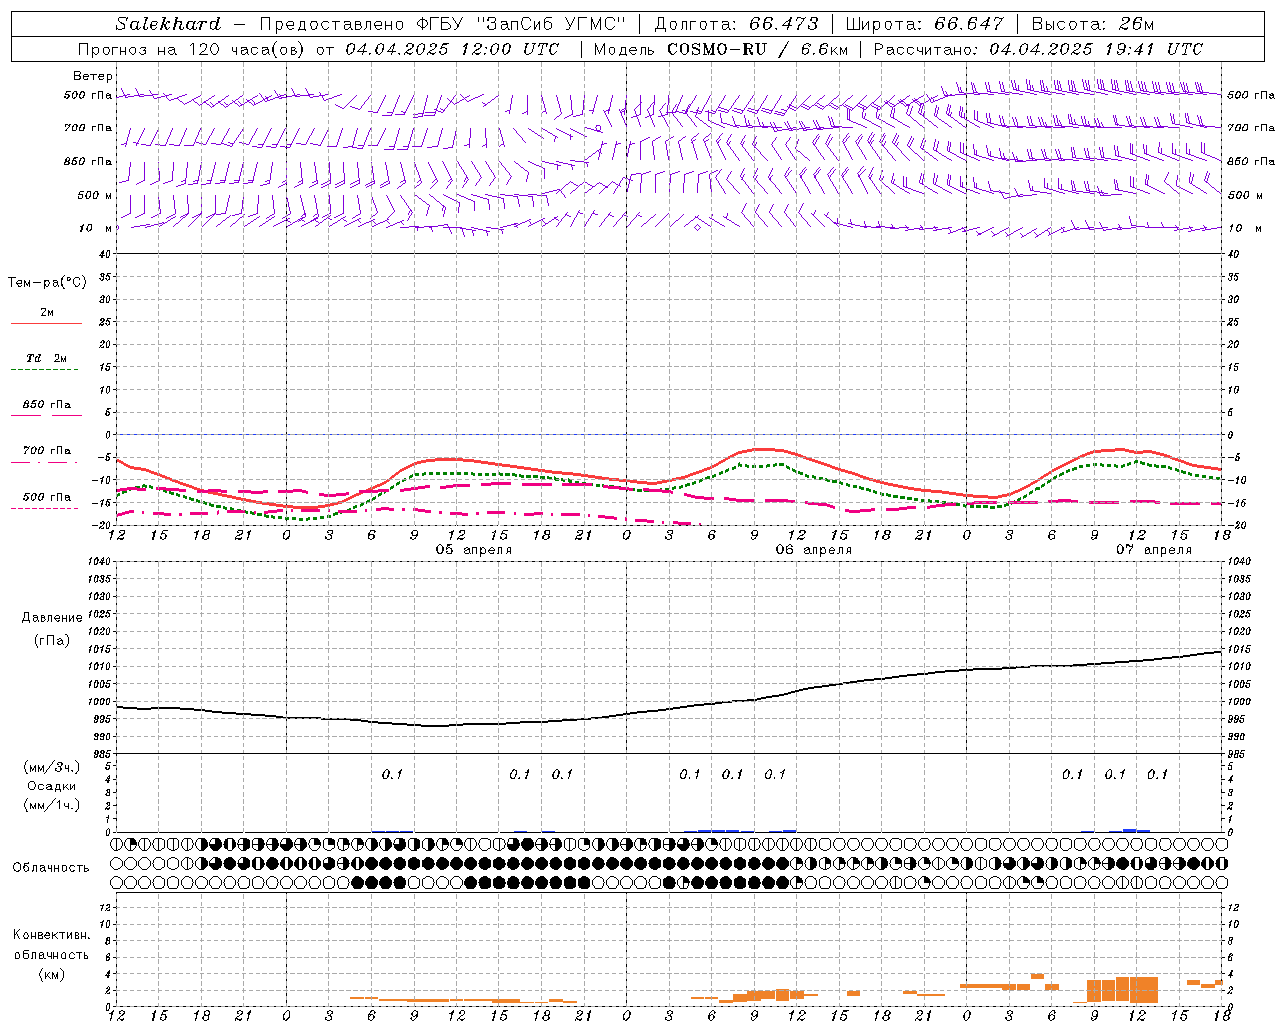Click the 06 апреля date label
1280x1024 pixels.
tap(814, 550)
